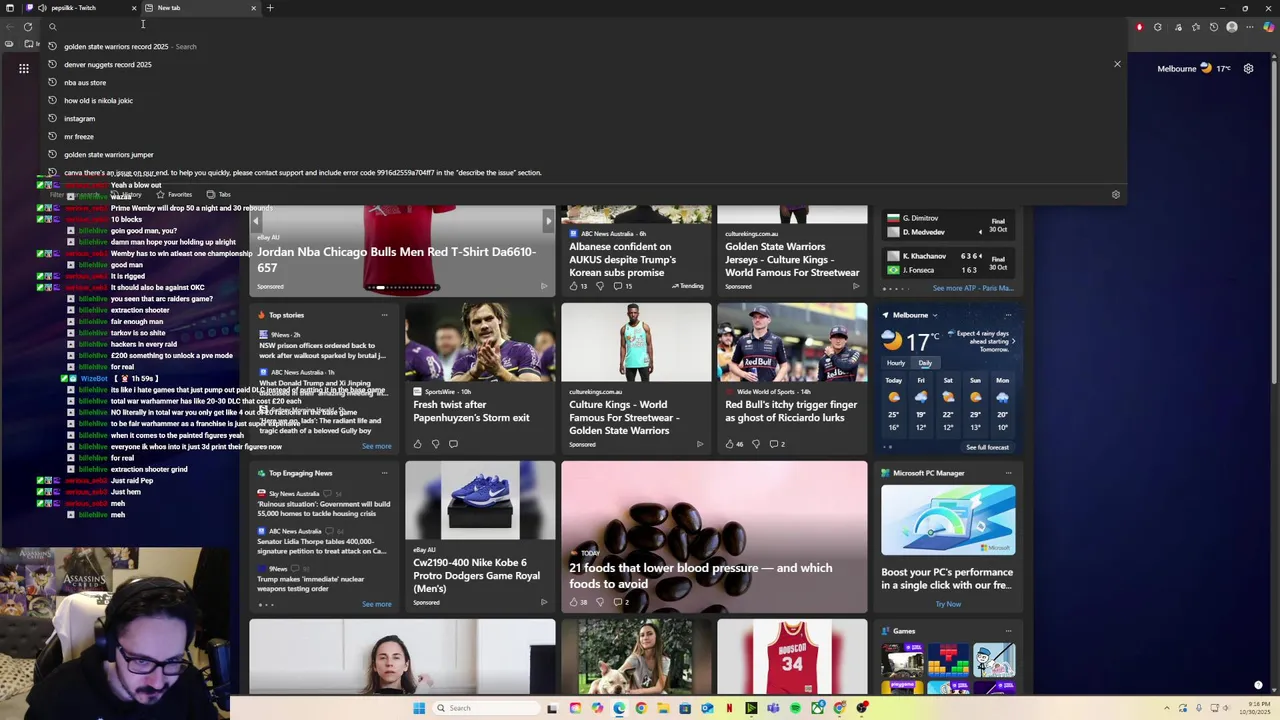Screen dimensions: 1280x720
Task: Filter suggestions by History
Action: [127, 195]
